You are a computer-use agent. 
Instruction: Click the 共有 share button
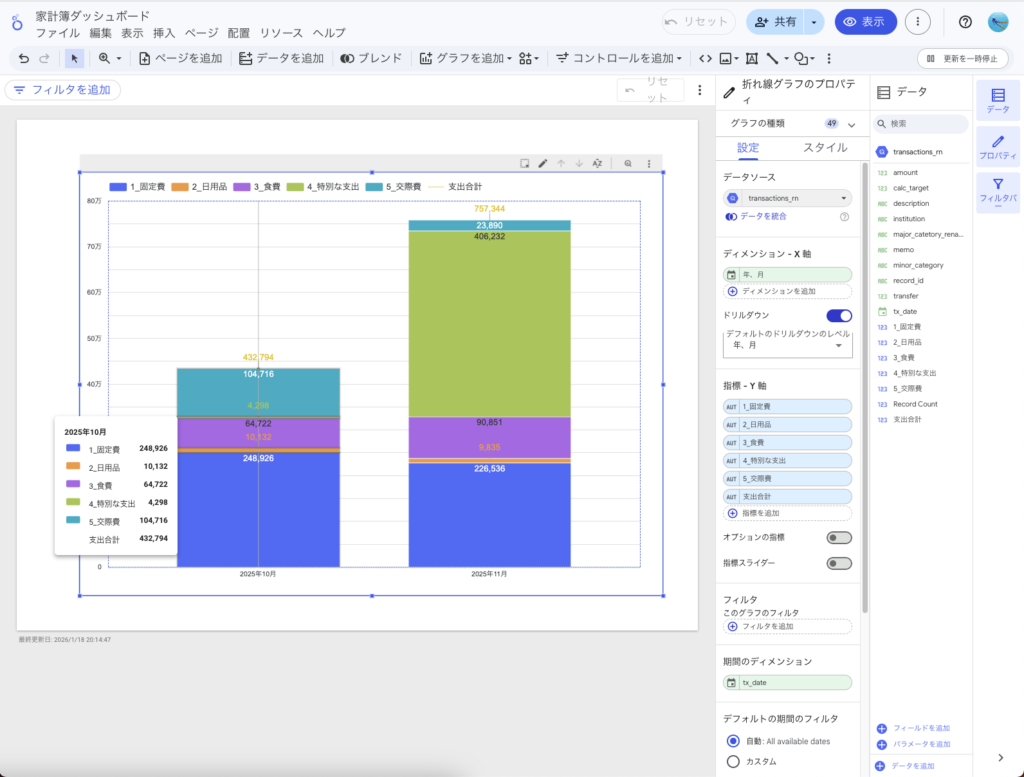[774, 22]
